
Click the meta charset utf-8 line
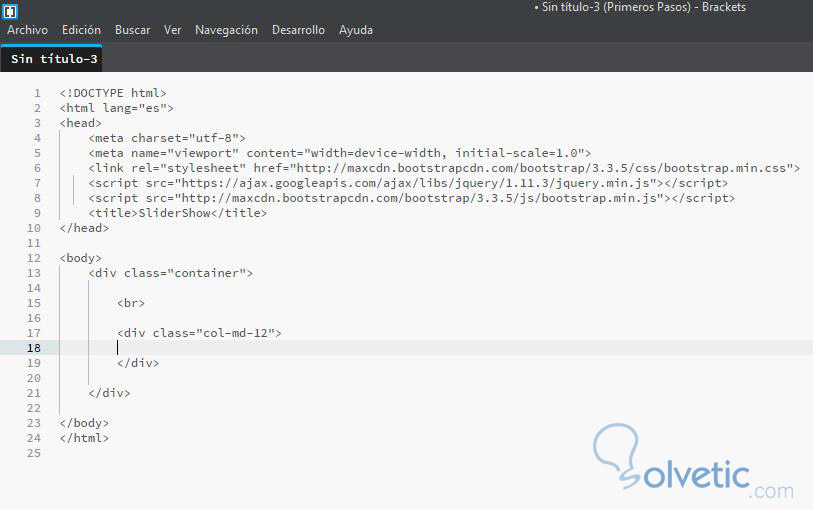point(167,138)
